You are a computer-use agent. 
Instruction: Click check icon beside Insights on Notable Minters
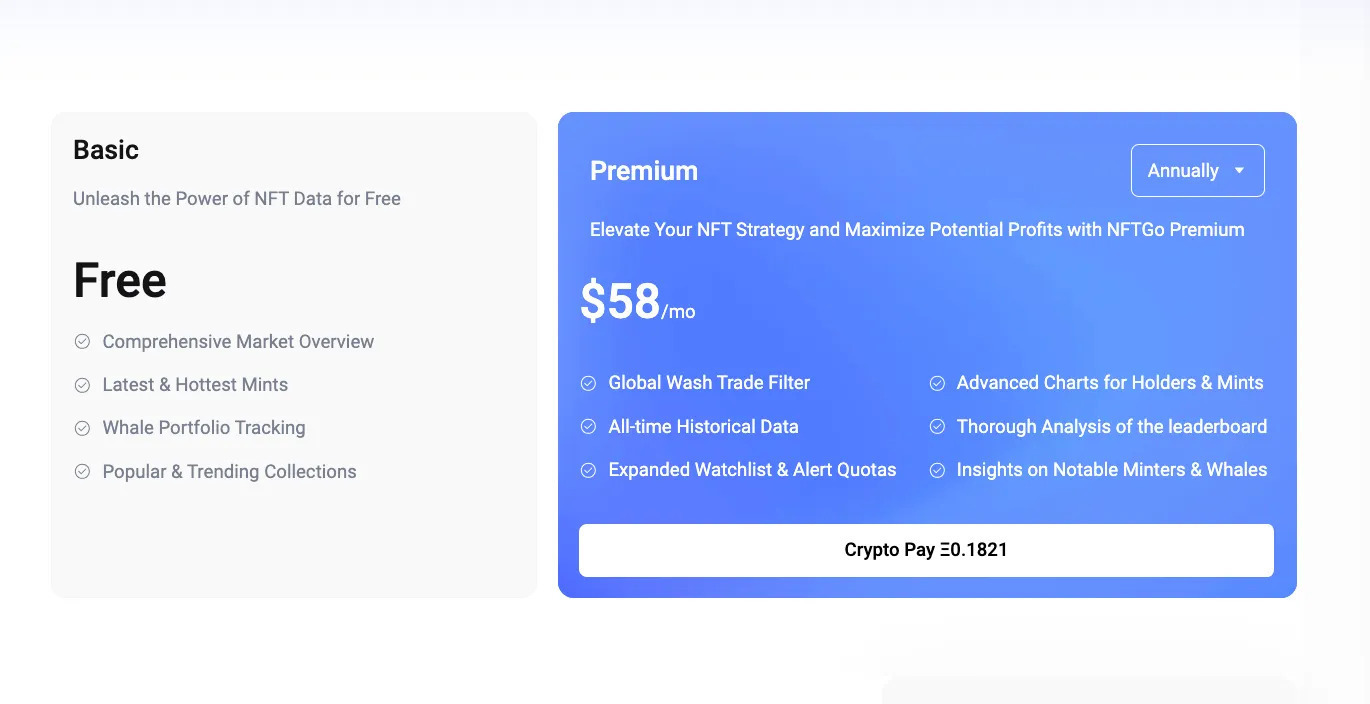937,470
